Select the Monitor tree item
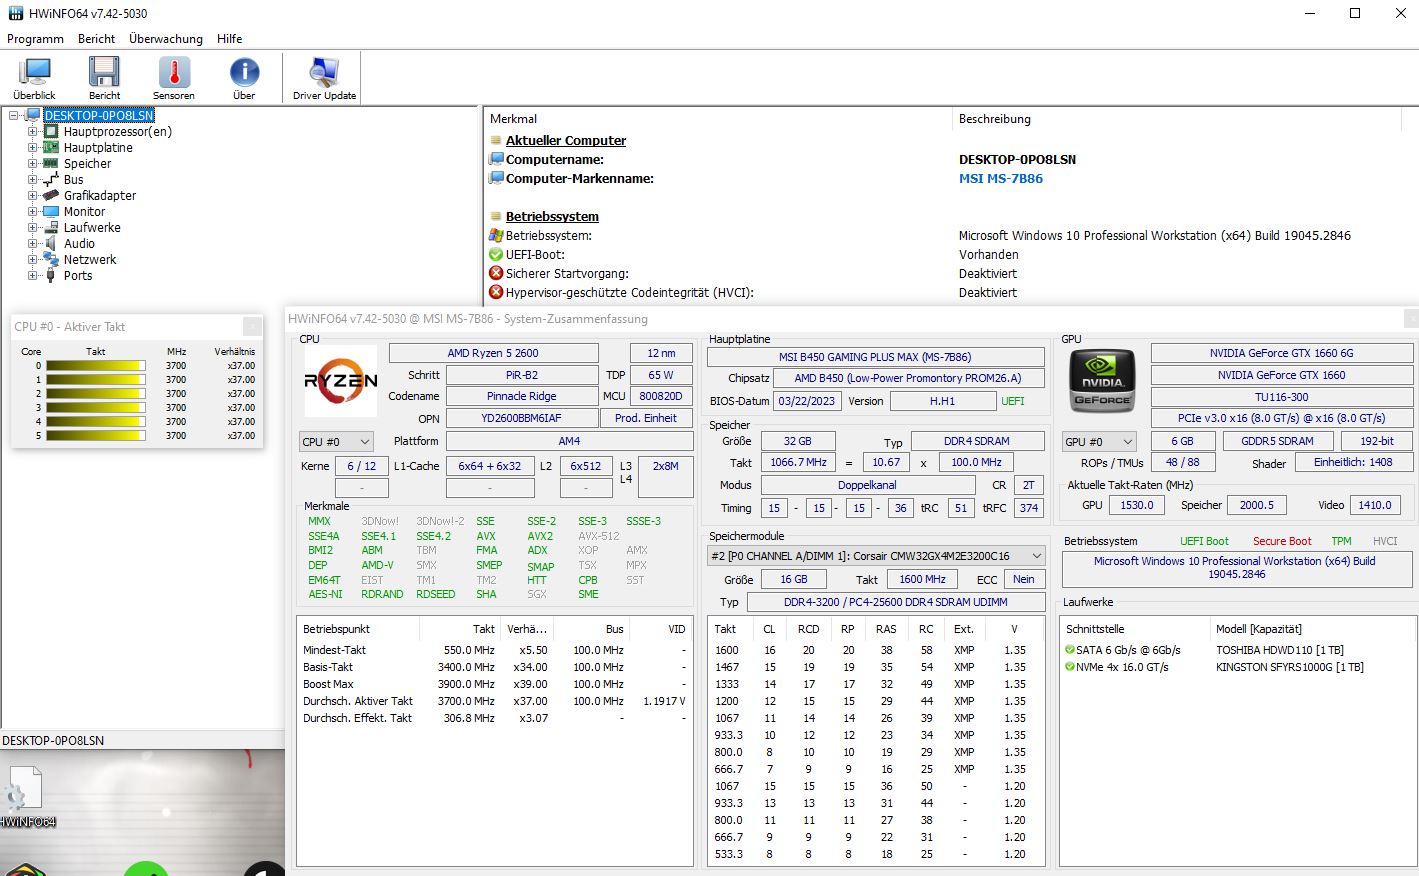This screenshot has width=1419, height=876. tap(84, 211)
